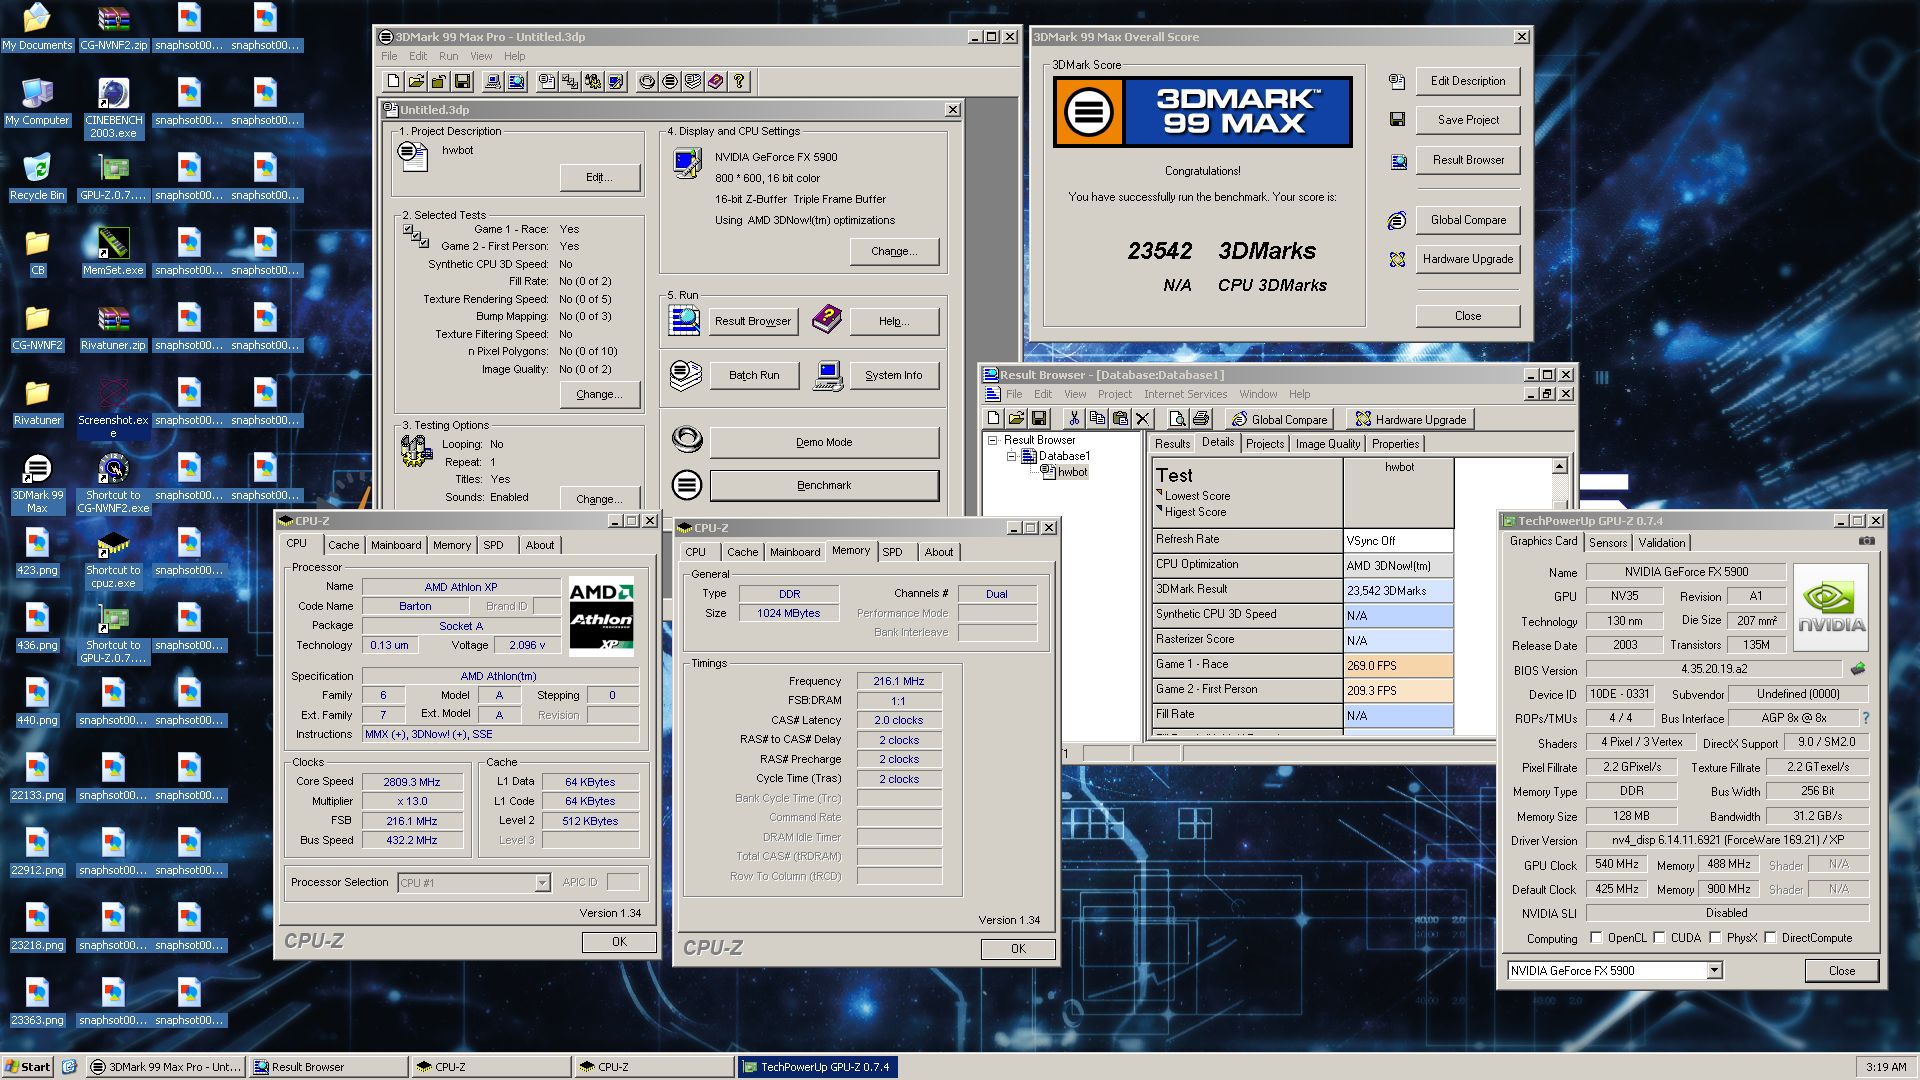Enable the PhysX checkbox in GPU-Z
The height and width of the screenshot is (1080, 1920).
point(1715,938)
